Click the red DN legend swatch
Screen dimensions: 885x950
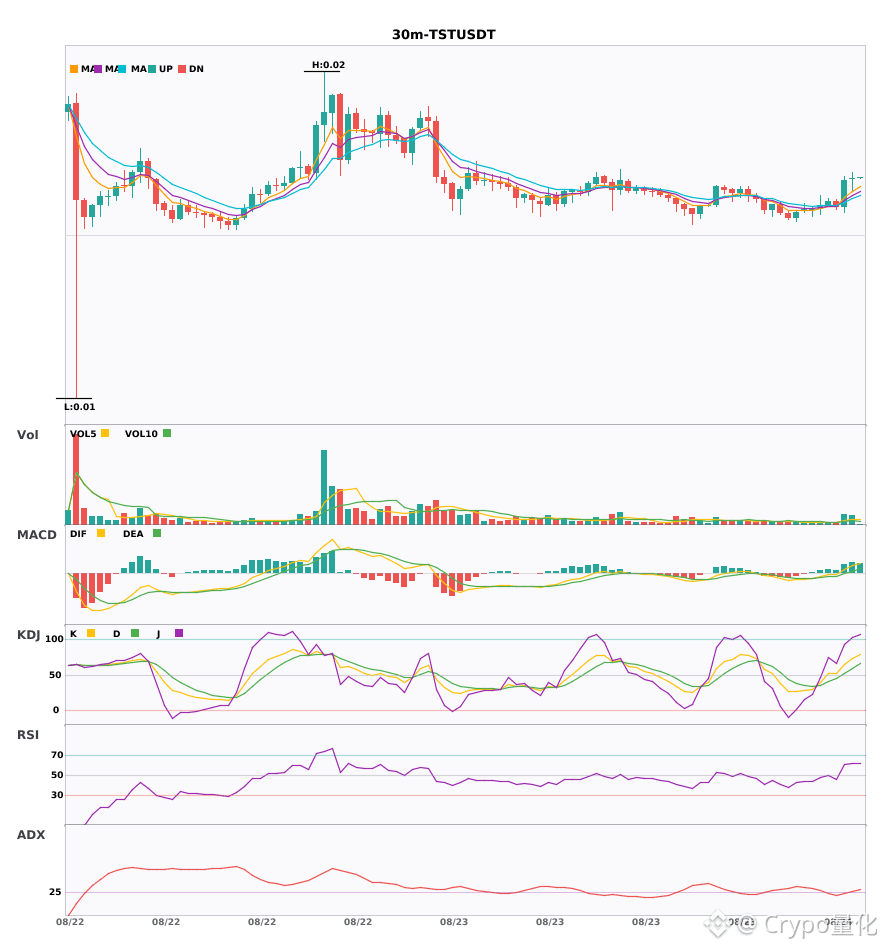(x=182, y=69)
